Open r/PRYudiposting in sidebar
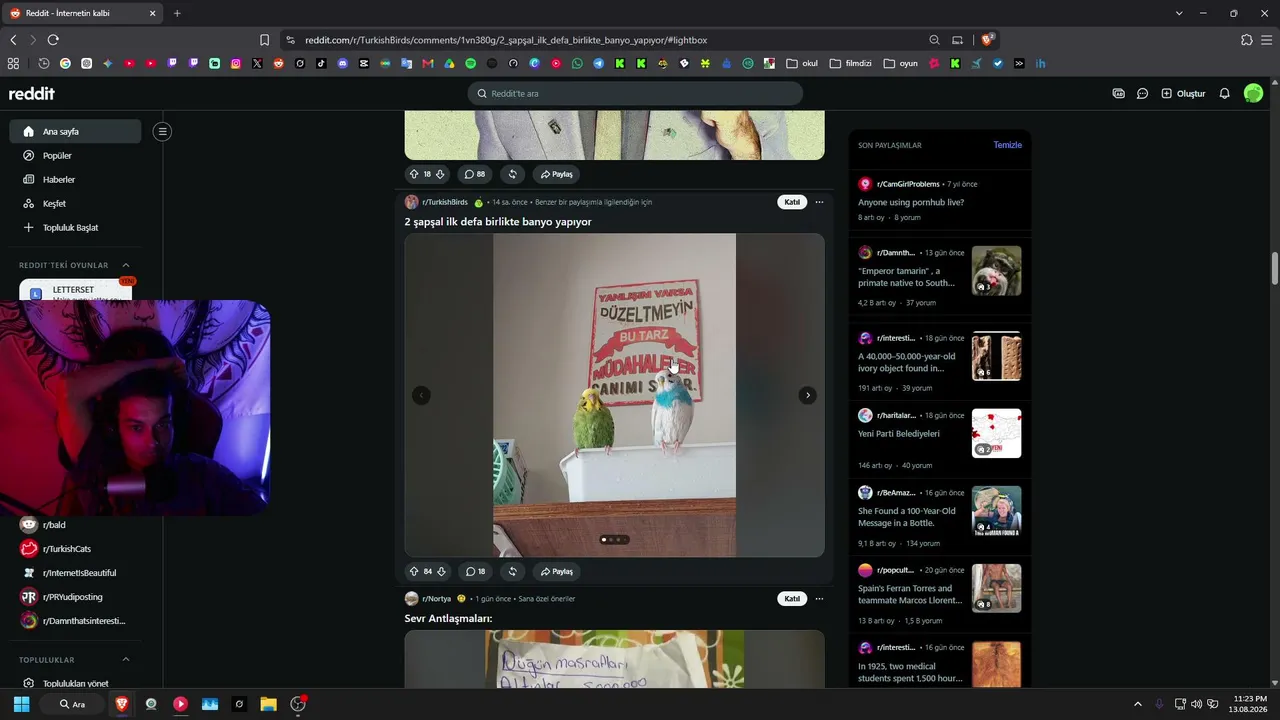This screenshot has height=720, width=1280. tap(75, 597)
